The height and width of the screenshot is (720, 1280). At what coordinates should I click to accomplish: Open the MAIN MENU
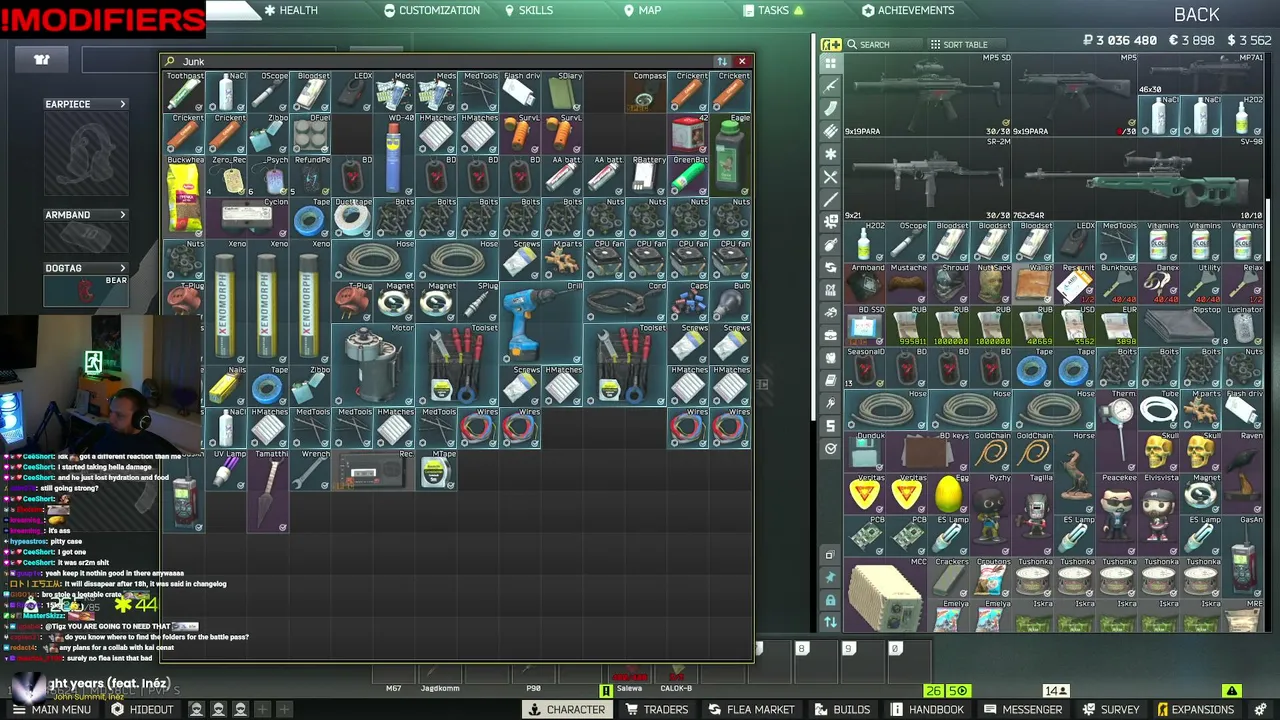pyautogui.click(x=51, y=710)
